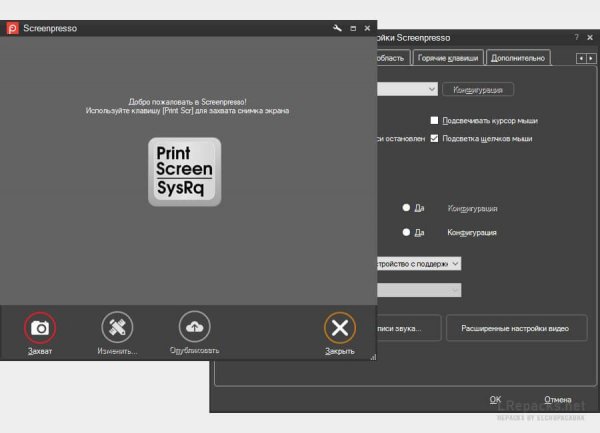Open the greyed-out dropdown below the device list

pyautogui.click(x=419, y=290)
